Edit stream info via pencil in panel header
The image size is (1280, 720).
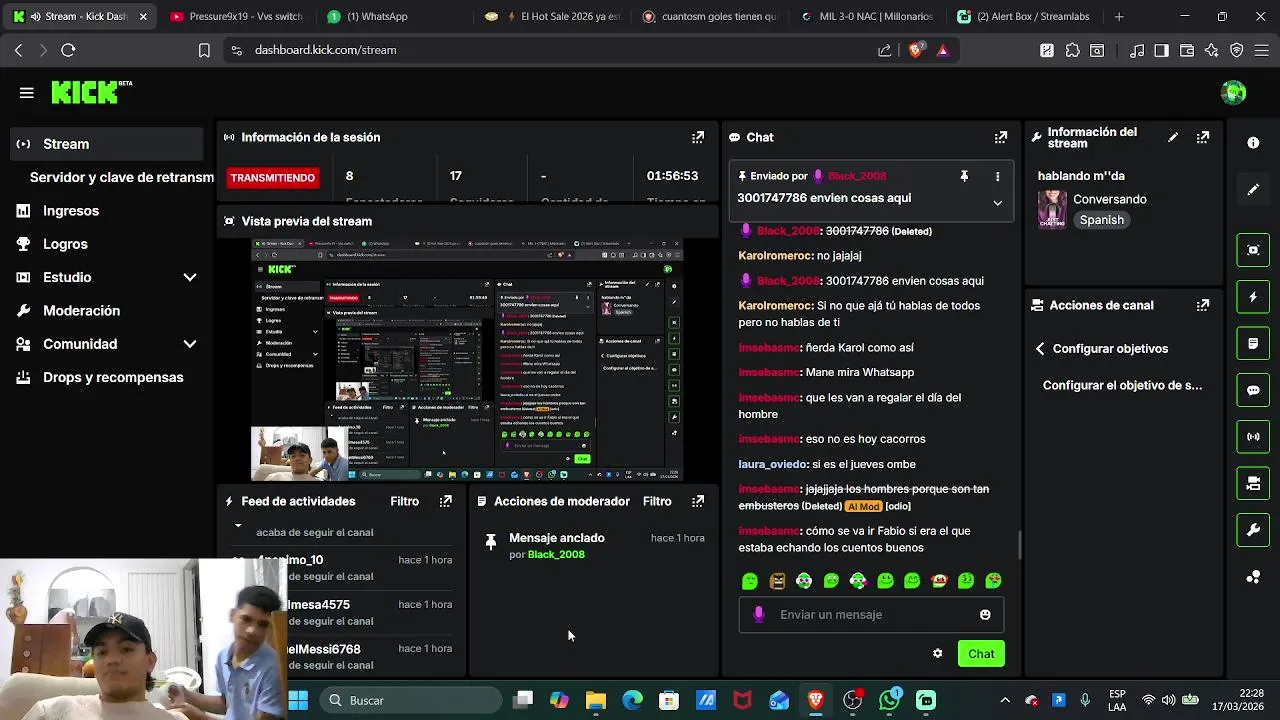[x=1173, y=137]
